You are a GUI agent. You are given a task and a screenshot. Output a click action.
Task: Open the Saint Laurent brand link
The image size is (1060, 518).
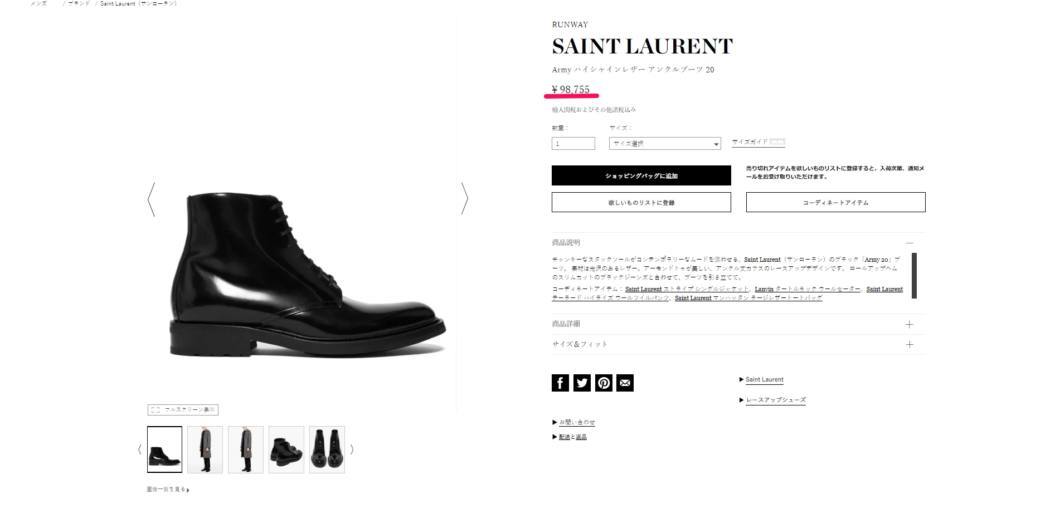coord(764,380)
